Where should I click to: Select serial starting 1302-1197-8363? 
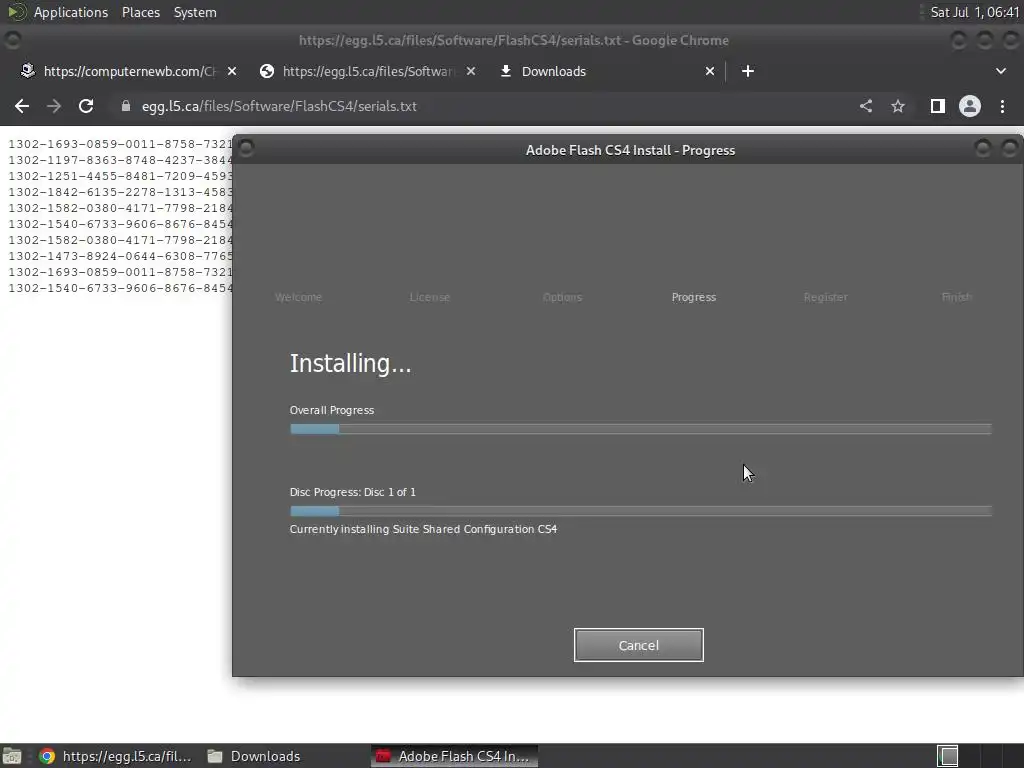click(x=120, y=160)
